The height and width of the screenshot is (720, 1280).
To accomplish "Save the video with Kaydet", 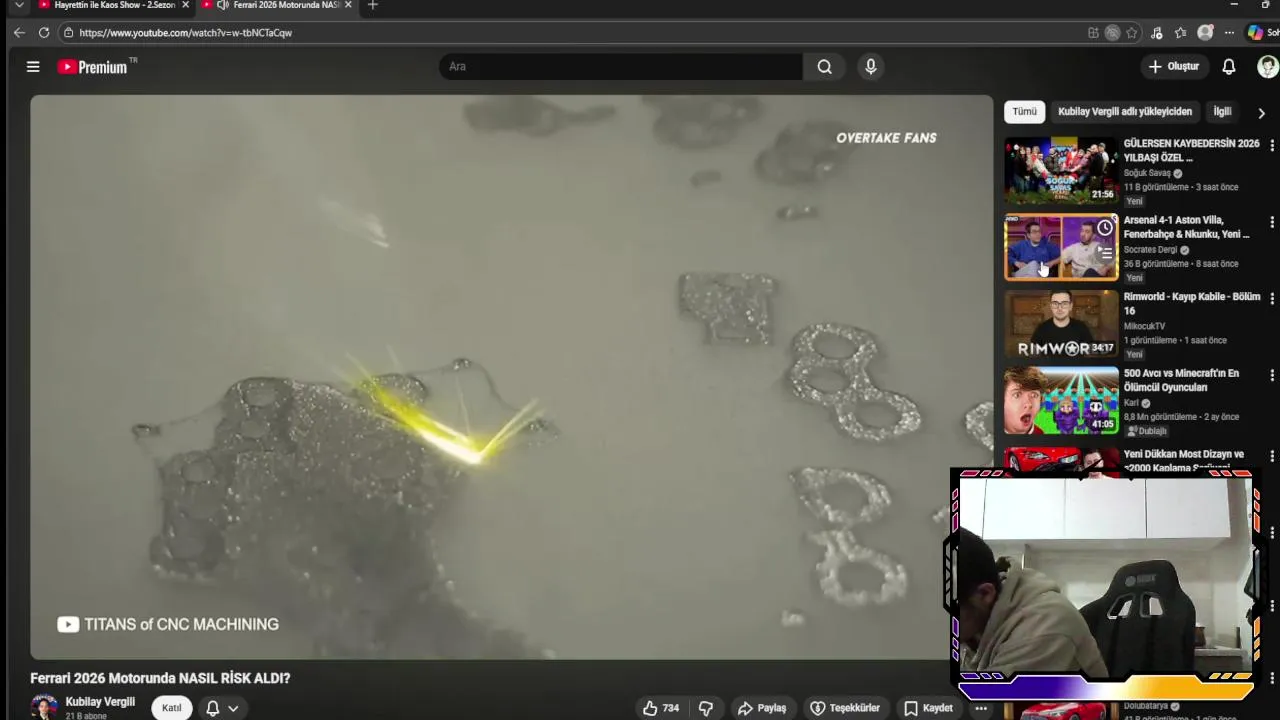I will pos(928,708).
